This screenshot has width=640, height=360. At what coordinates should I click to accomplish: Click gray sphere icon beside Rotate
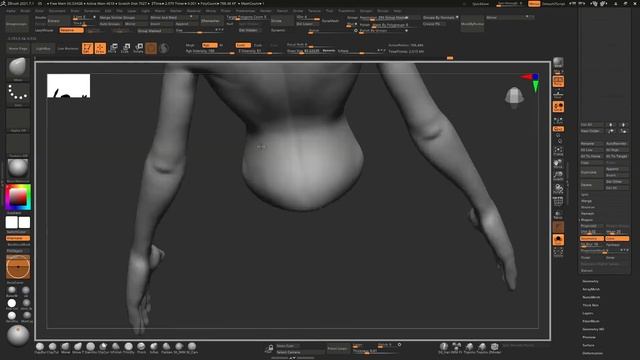pyautogui.click(x=164, y=48)
